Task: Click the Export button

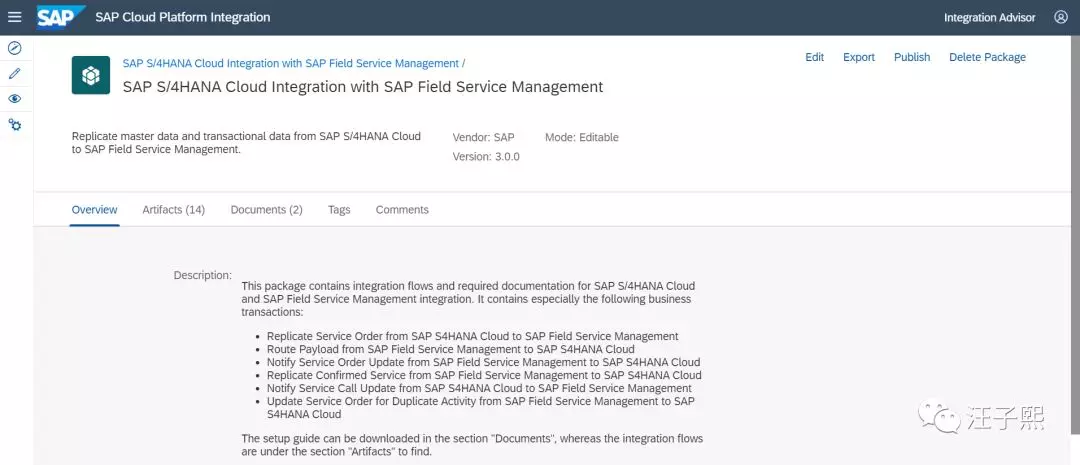Action: [859, 57]
